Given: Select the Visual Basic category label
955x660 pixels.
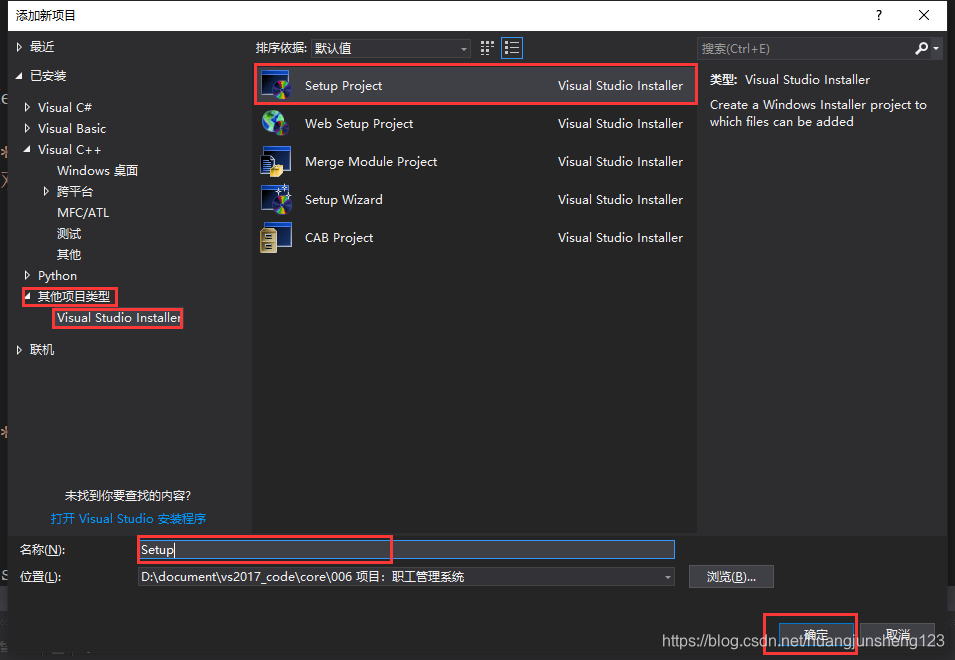Looking at the screenshot, I should pos(72,128).
